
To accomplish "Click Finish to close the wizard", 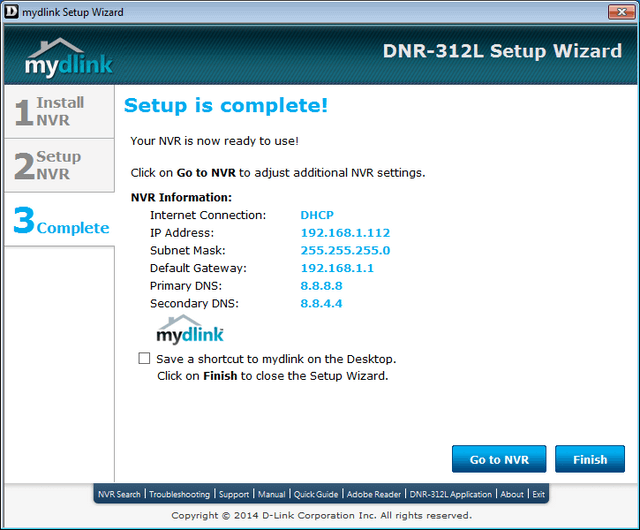I will click(x=590, y=459).
